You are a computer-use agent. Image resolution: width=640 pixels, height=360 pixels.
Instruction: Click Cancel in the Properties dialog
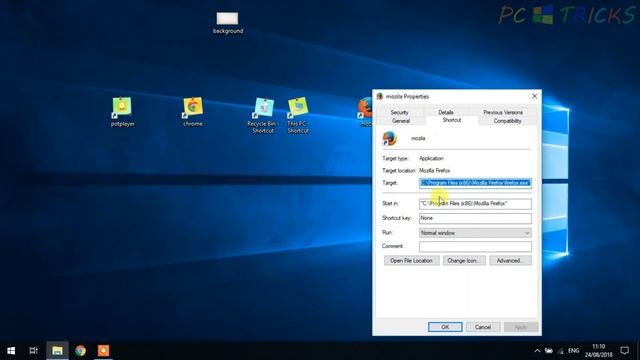pyautogui.click(x=483, y=327)
